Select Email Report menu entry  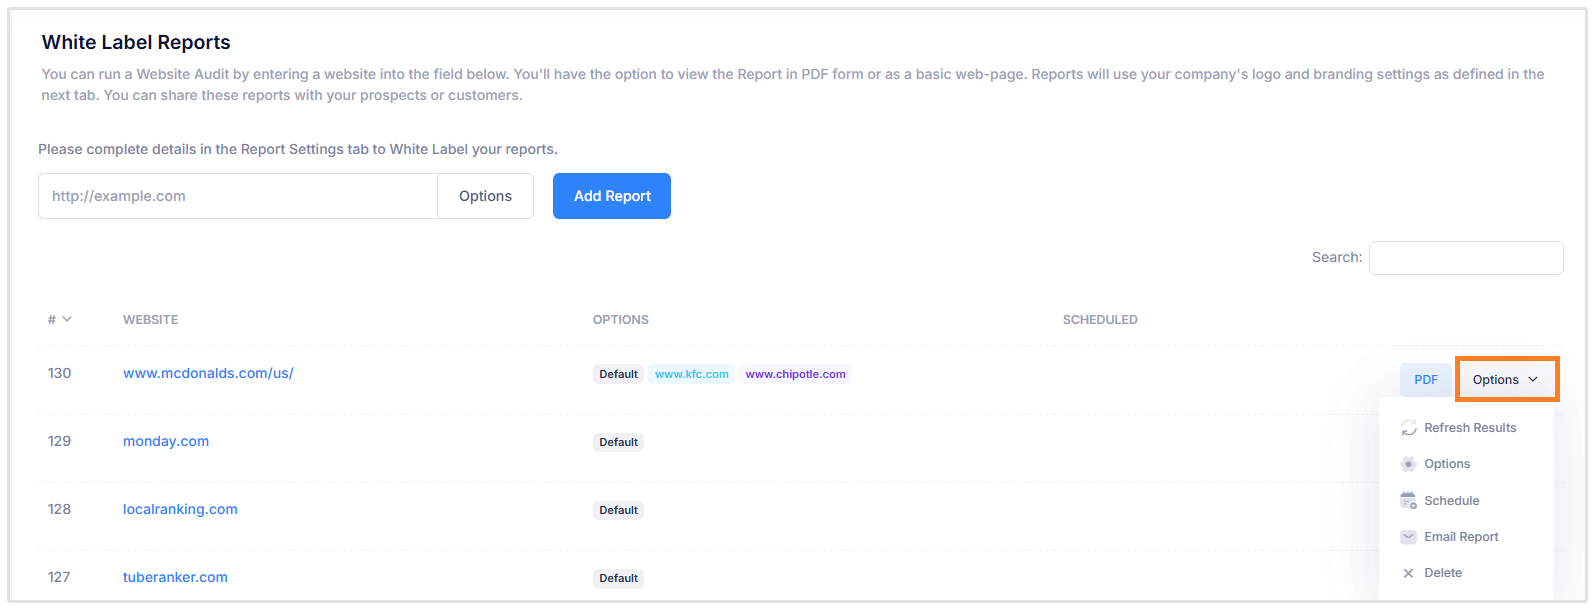point(1461,537)
